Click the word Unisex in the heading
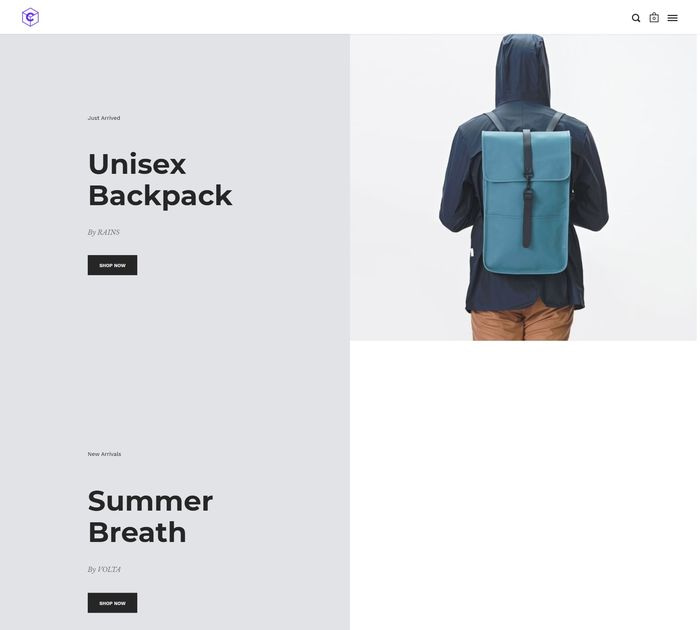The height and width of the screenshot is (630, 700). pos(137,164)
